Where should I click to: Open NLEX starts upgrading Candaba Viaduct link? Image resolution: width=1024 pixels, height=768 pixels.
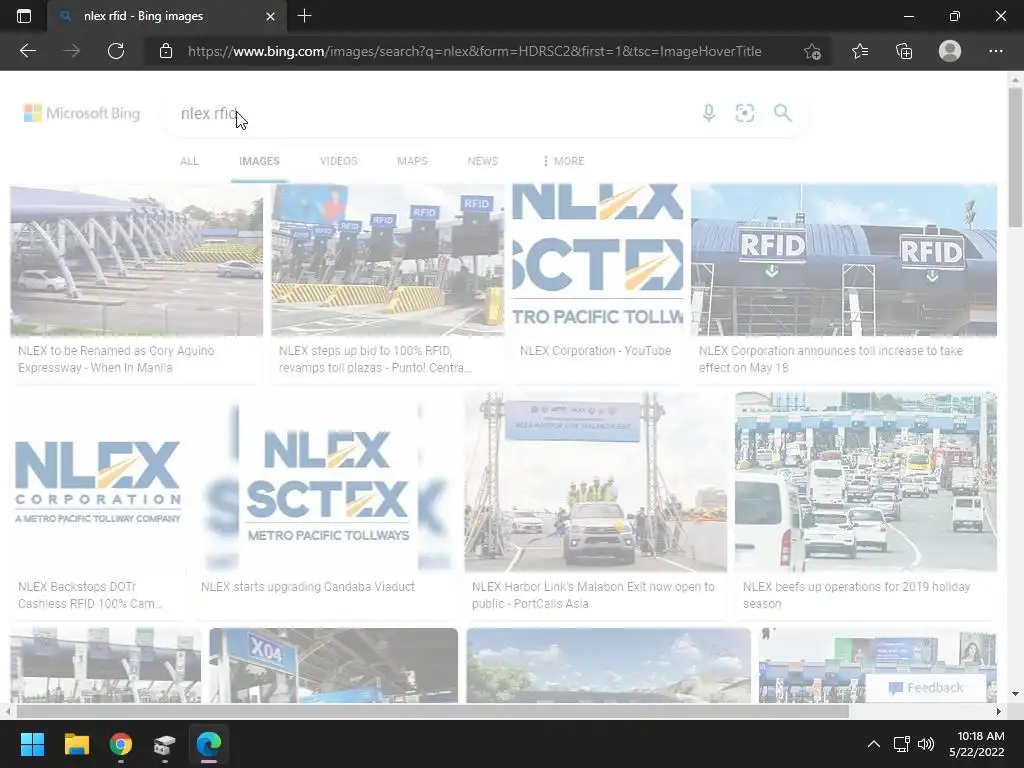tap(308, 586)
